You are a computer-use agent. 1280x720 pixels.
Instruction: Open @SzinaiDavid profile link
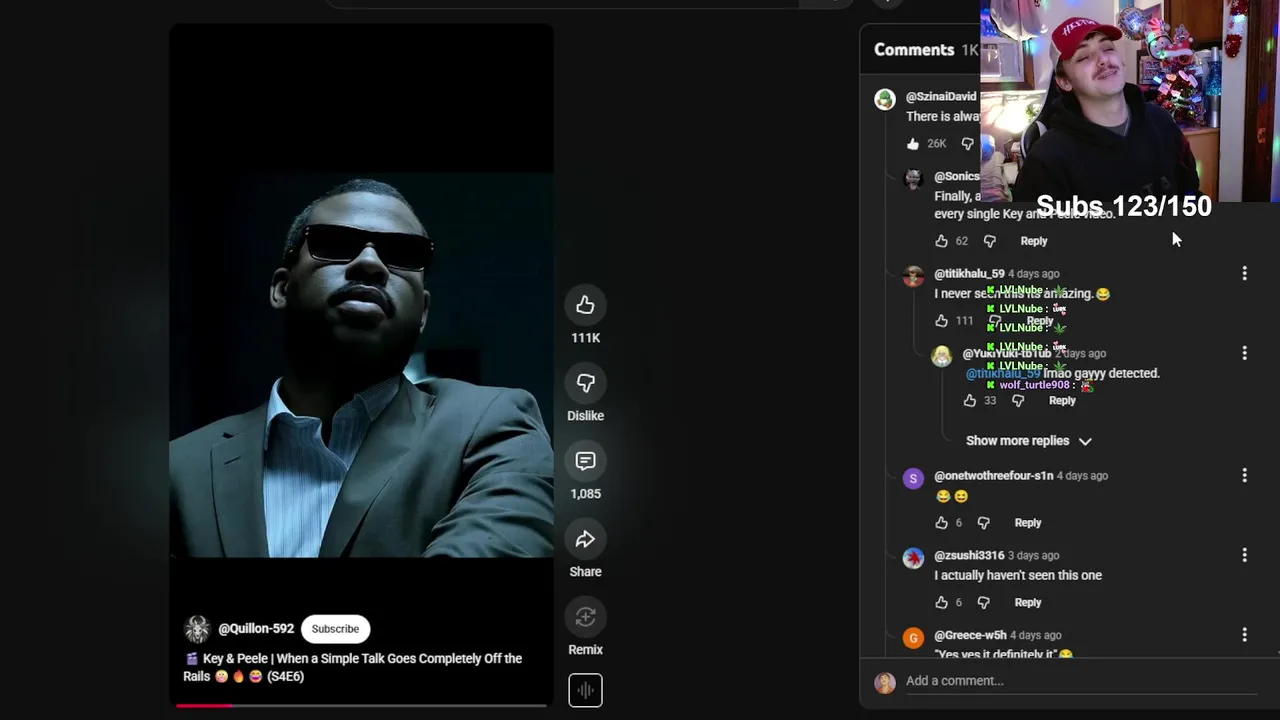pyautogui.click(x=941, y=97)
